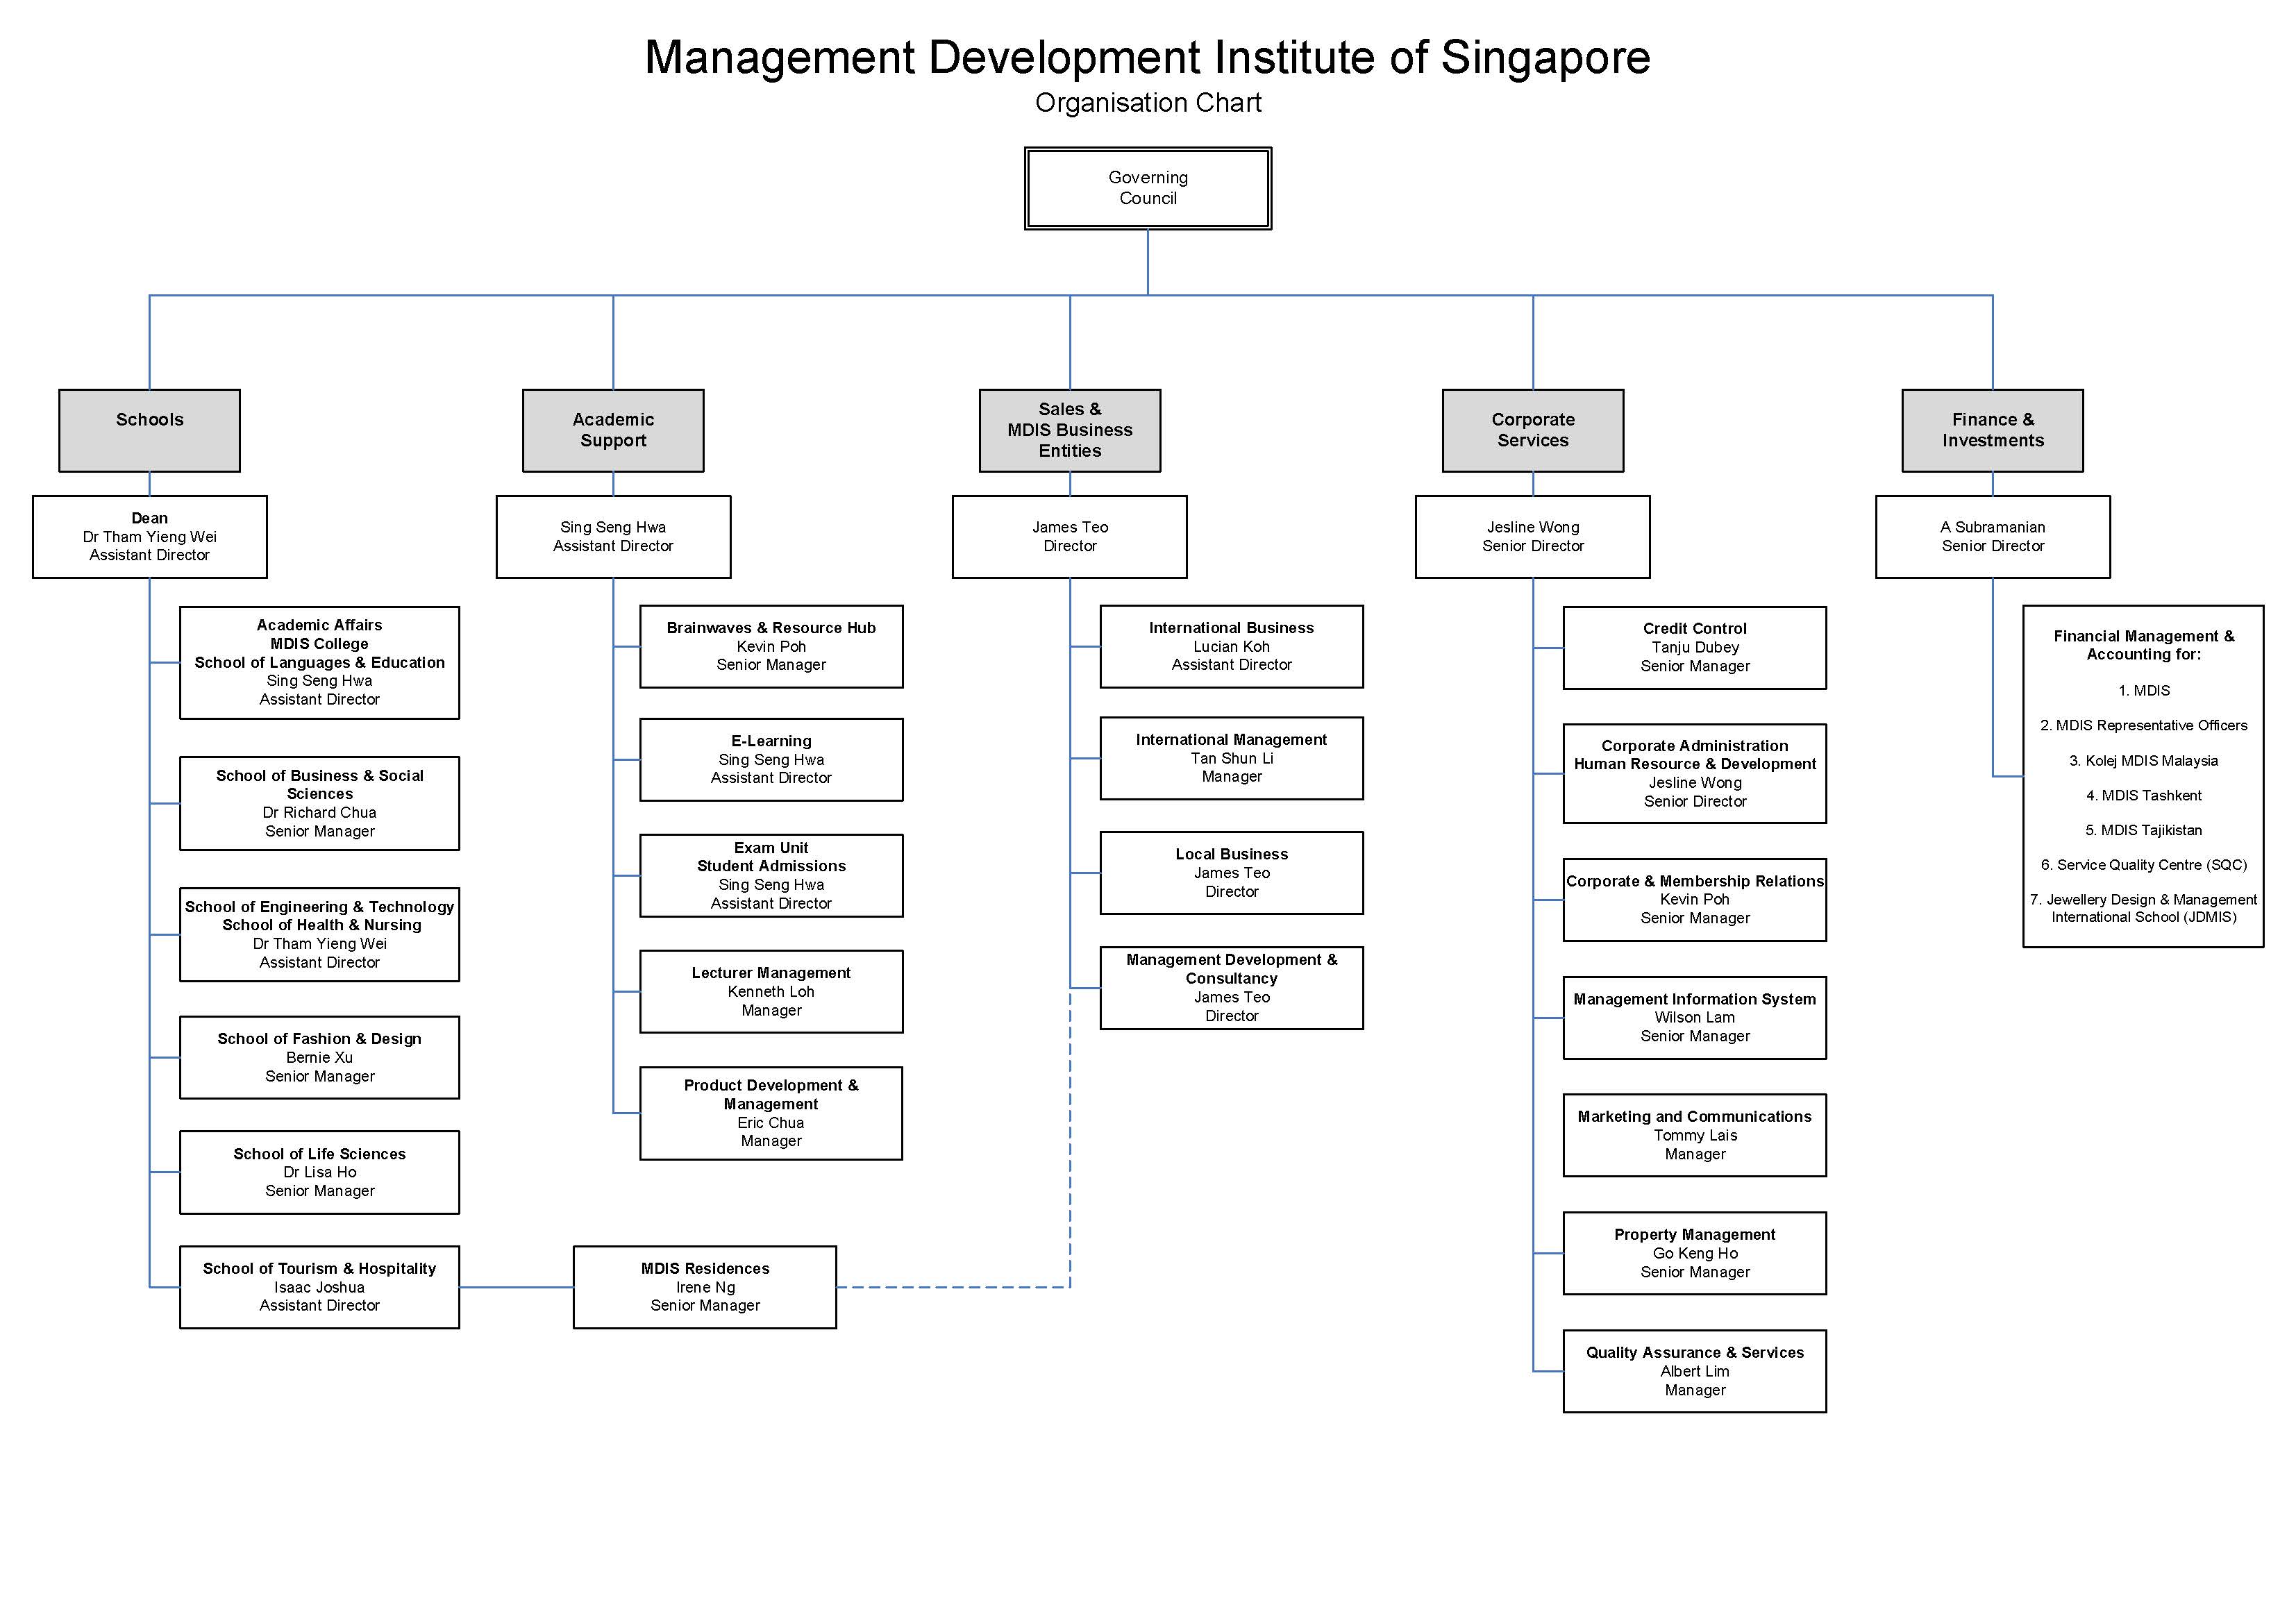Click Product Development & Management box

(771, 1113)
